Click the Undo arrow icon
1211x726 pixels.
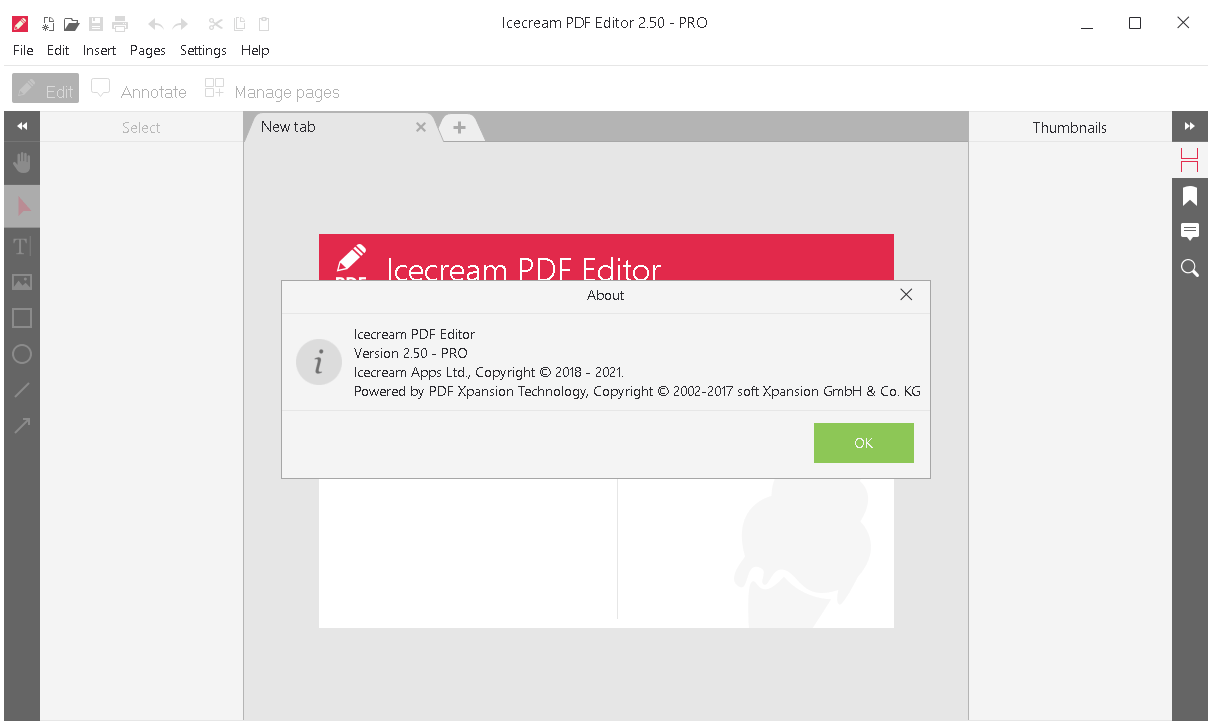click(155, 24)
